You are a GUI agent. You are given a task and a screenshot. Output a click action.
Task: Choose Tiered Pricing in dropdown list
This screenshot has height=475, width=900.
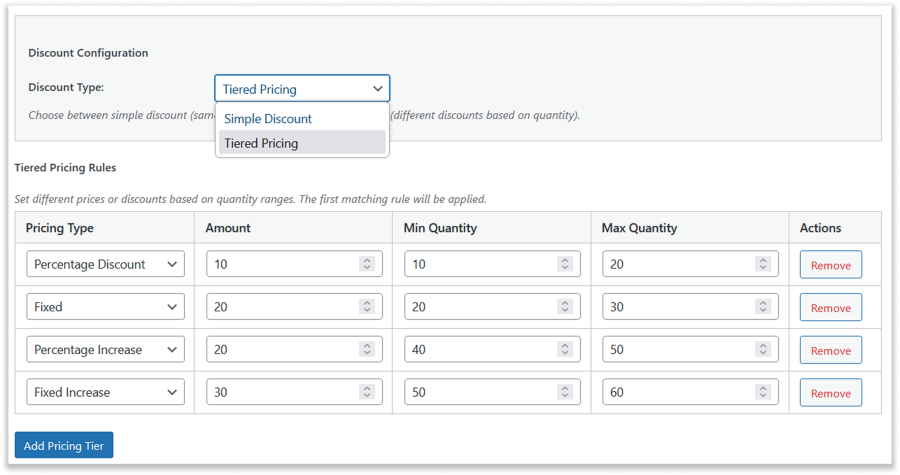coord(302,143)
